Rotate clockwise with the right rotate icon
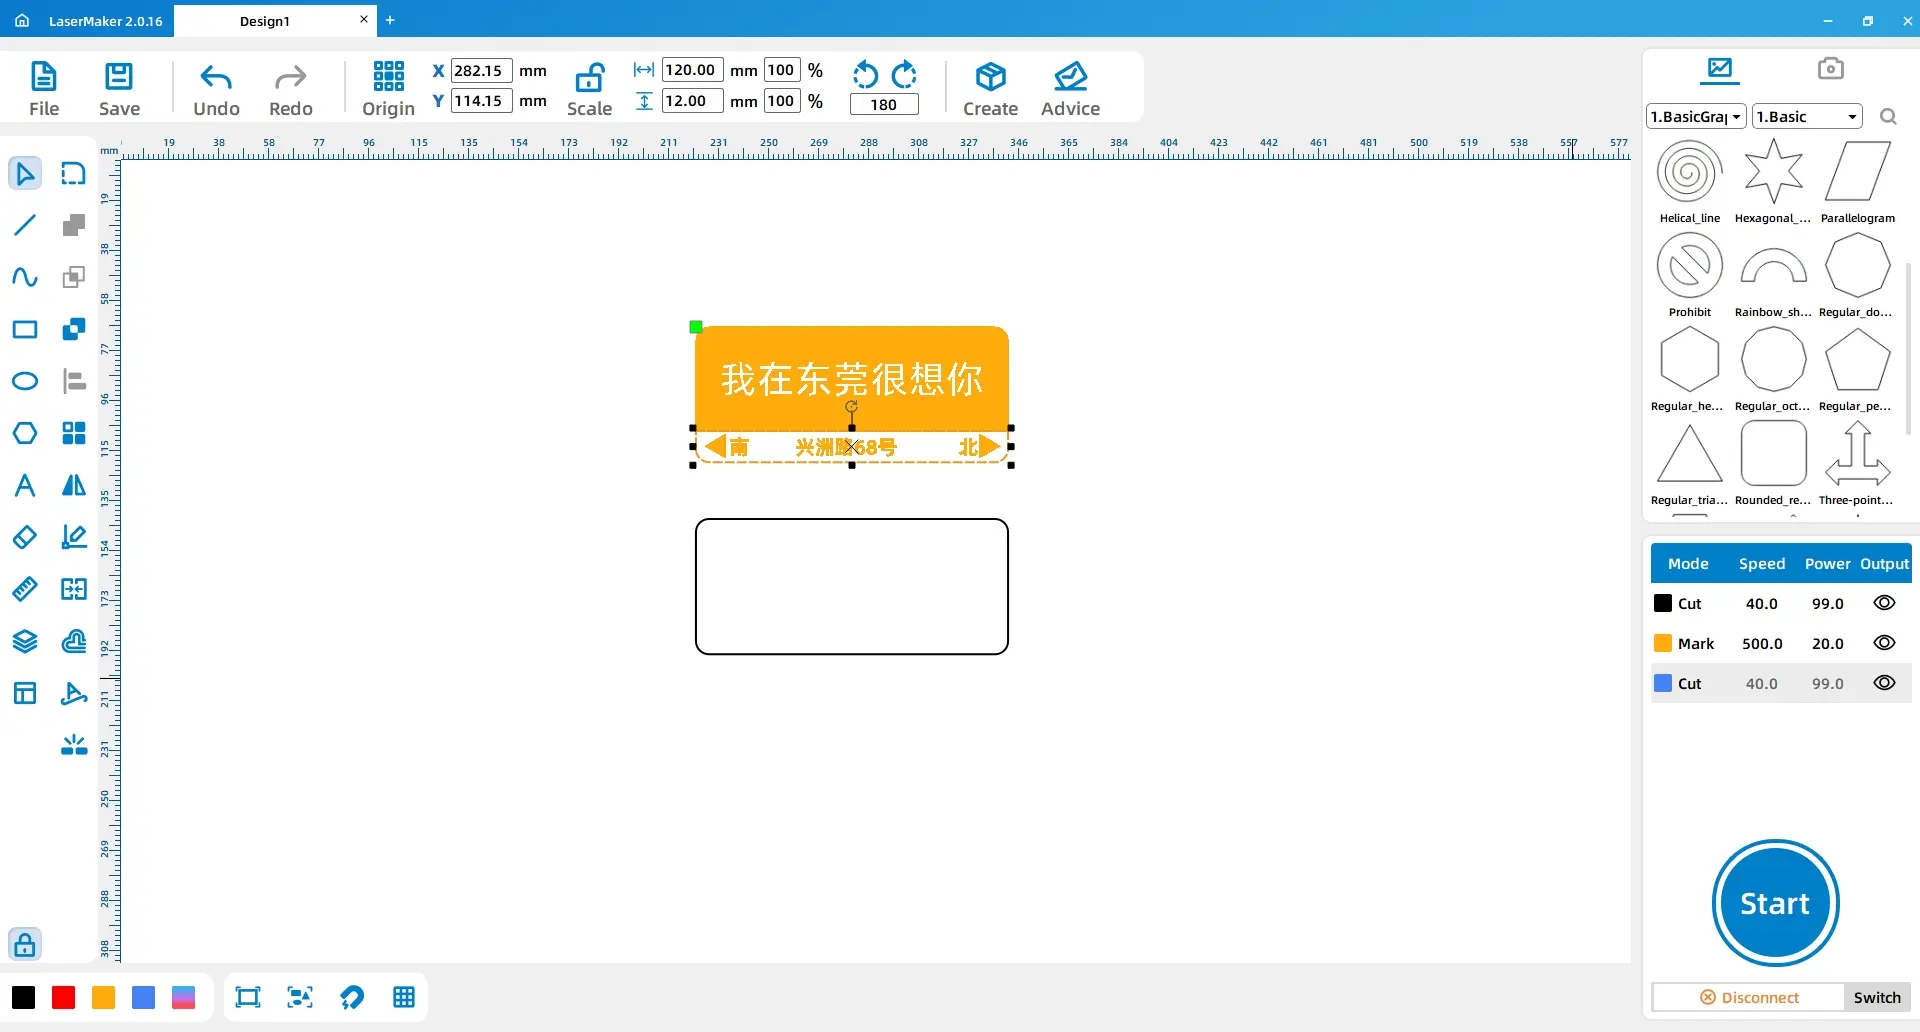Viewport: 1920px width, 1032px height. [904, 75]
